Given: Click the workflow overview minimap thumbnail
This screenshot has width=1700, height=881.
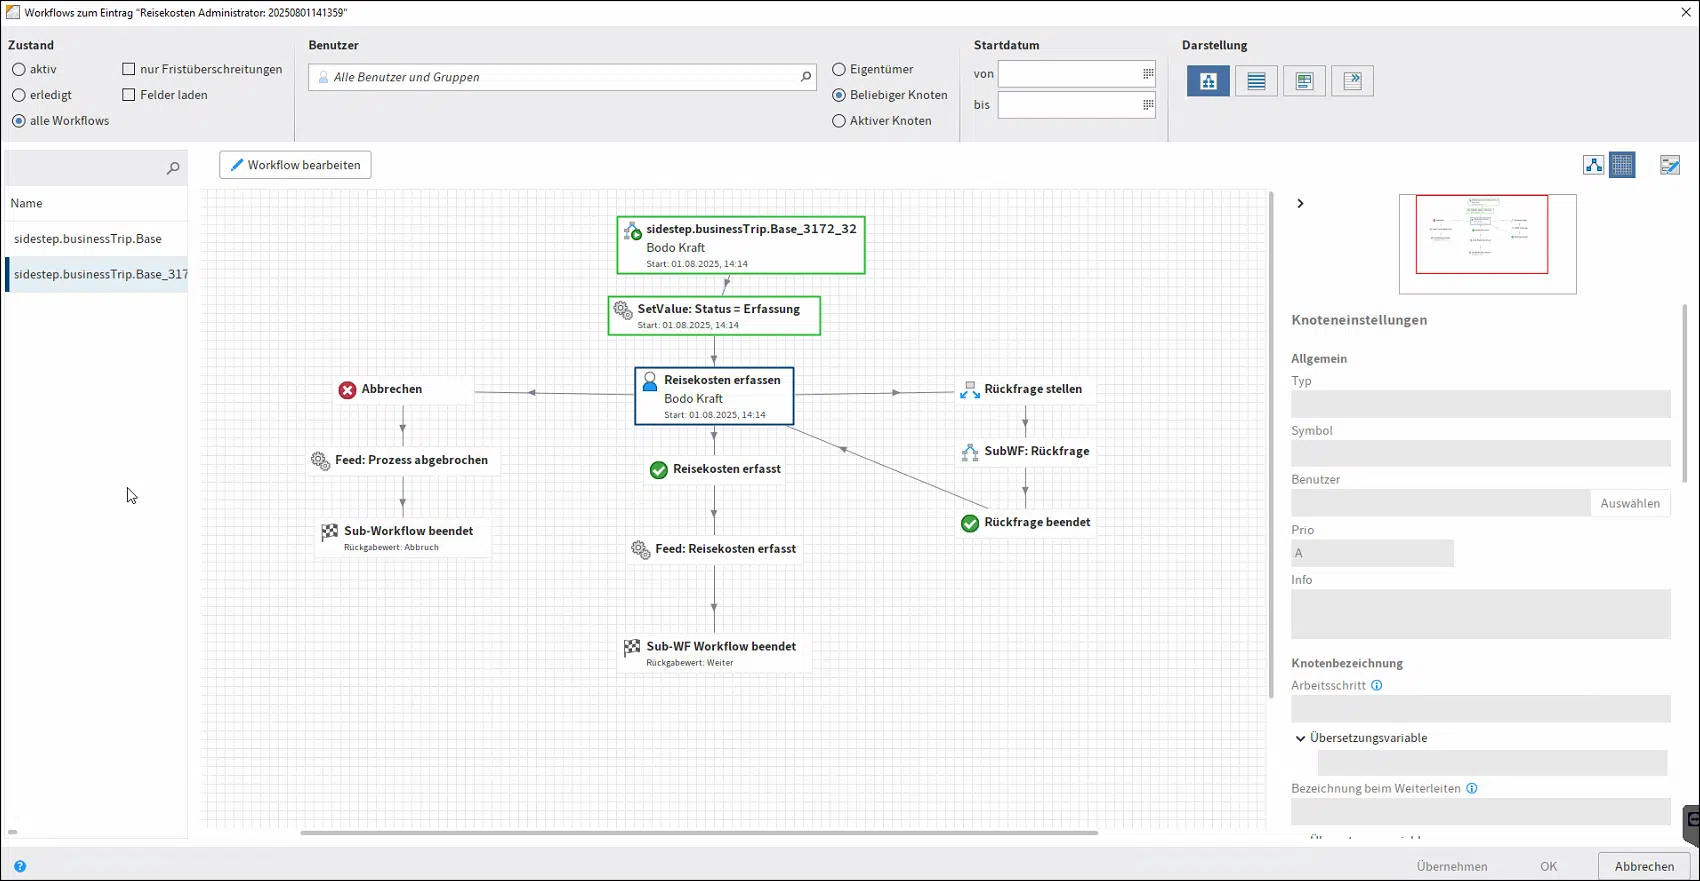Looking at the screenshot, I should click(1487, 244).
